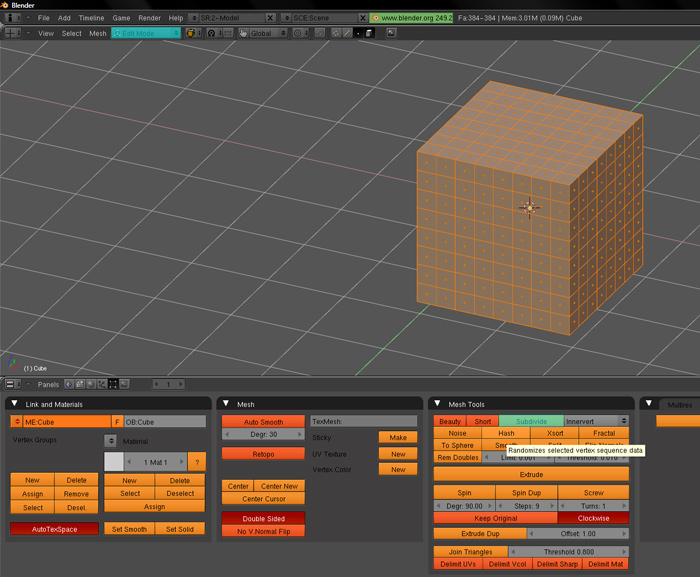700x577 pixels.
Task: Open the Add menu
Action: 64,18
